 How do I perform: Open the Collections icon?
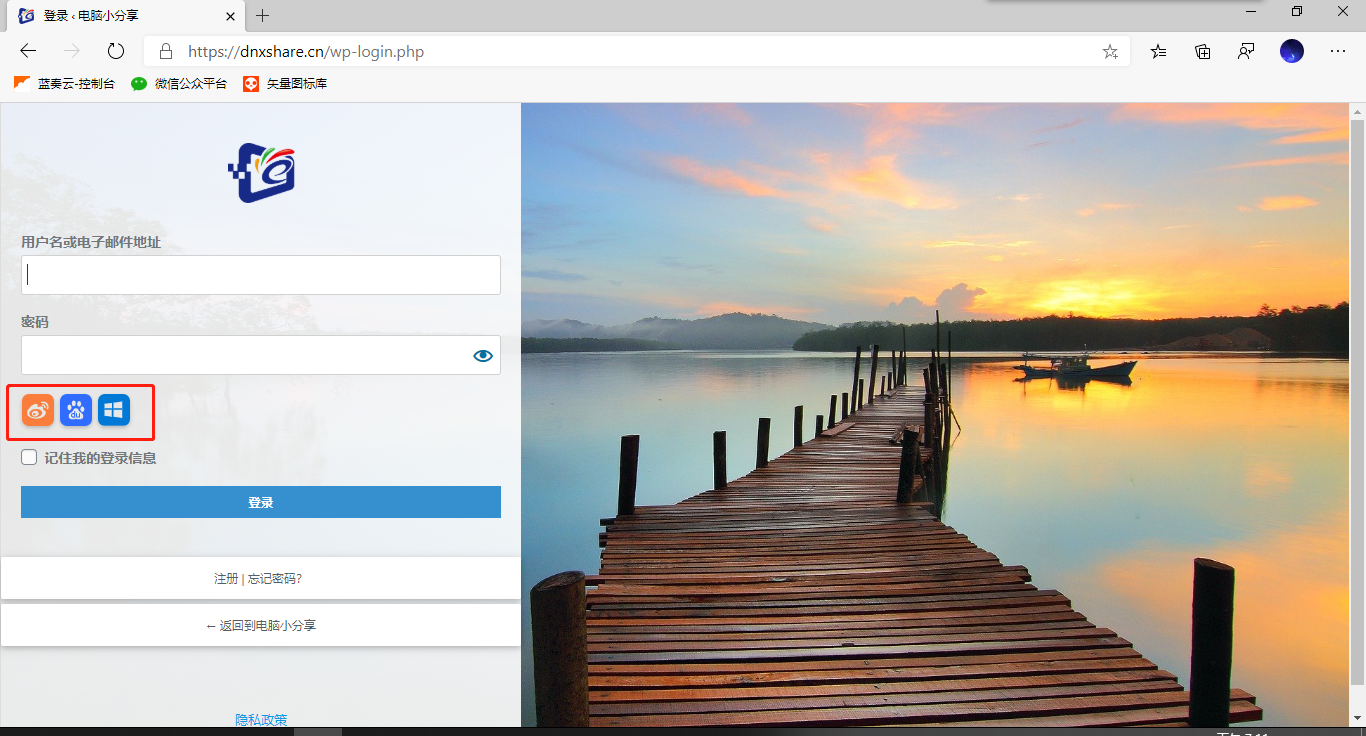[x=1203, y=51]
